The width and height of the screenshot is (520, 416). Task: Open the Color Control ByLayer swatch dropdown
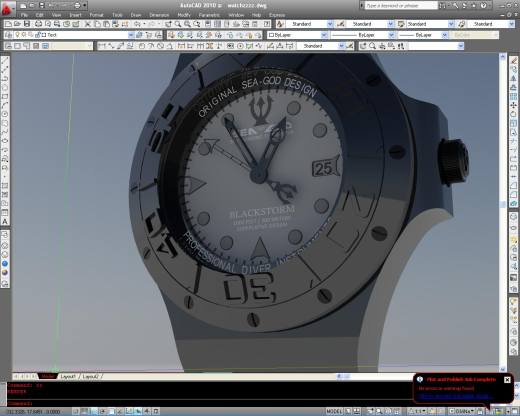[x=324, y=35]
